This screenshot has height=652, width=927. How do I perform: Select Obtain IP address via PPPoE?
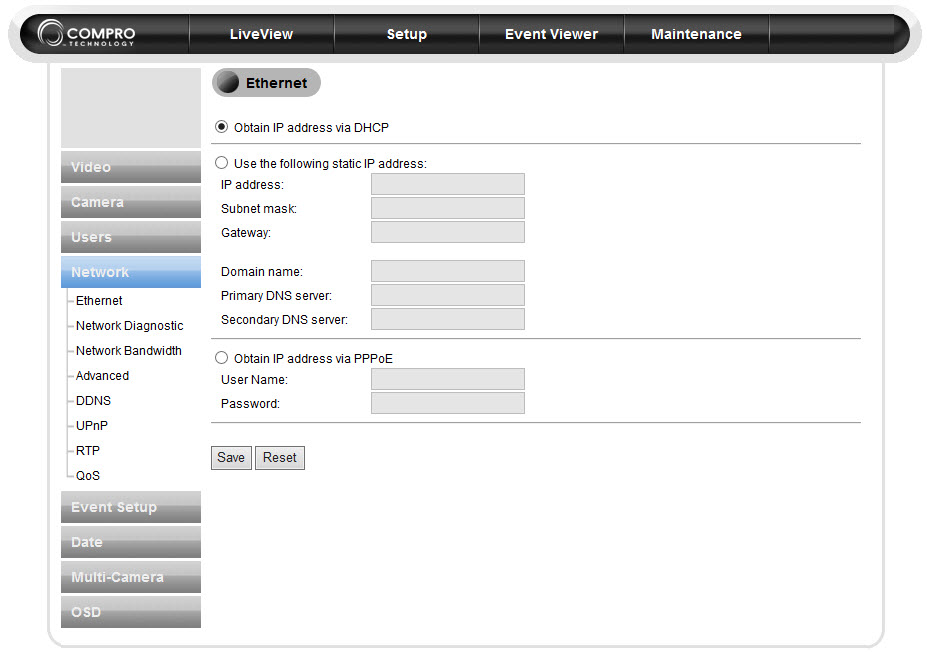(x=221, y=358)
